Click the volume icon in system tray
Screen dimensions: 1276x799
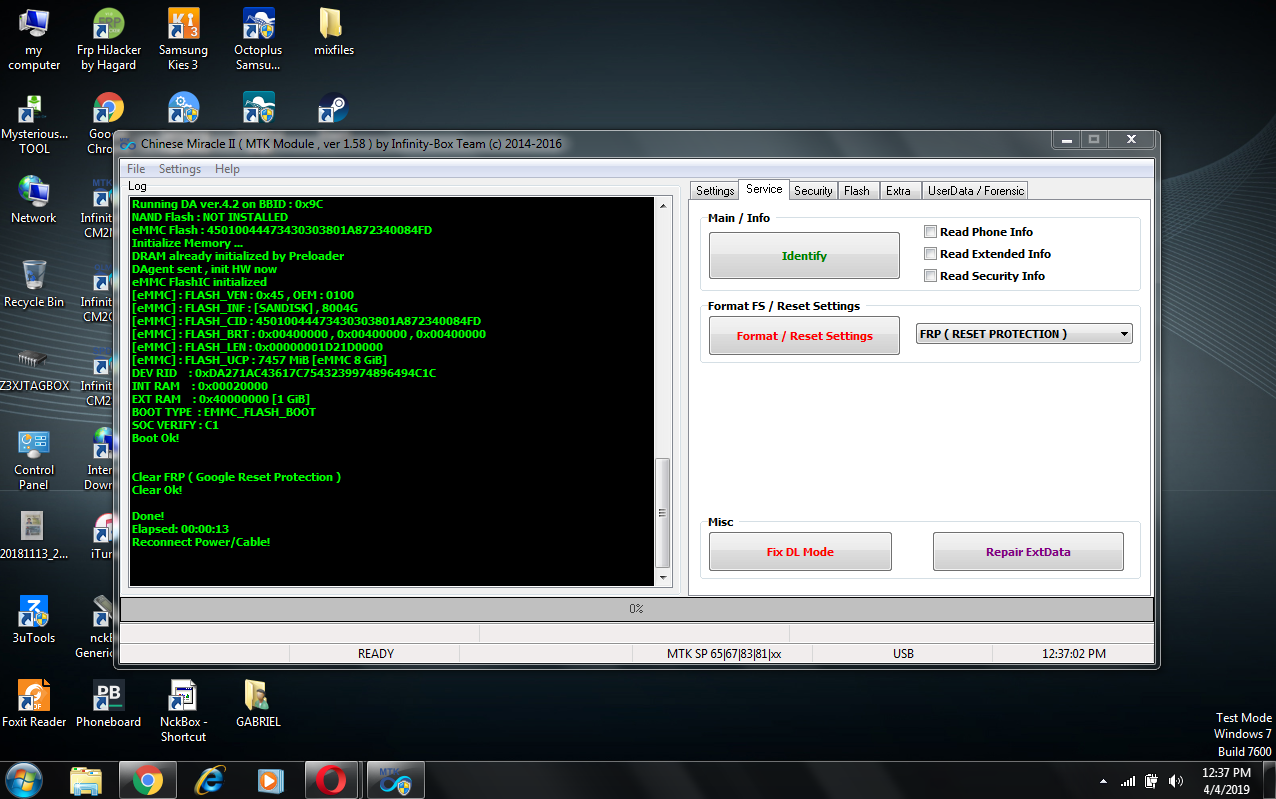pyautogui.click(x=1174, y=780)
